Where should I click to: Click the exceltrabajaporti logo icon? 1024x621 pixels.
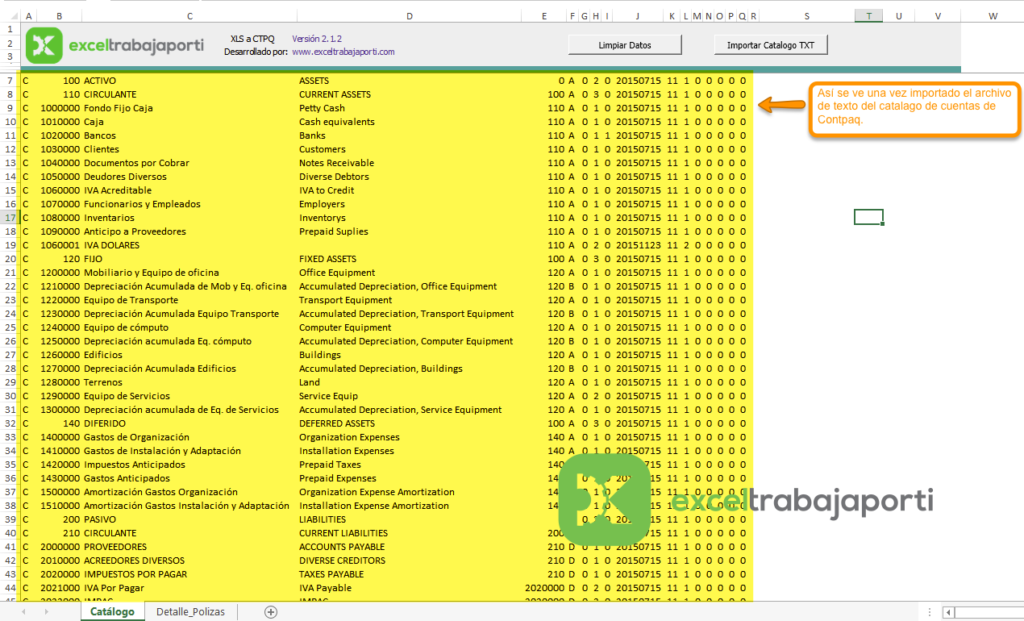(44, 46)
